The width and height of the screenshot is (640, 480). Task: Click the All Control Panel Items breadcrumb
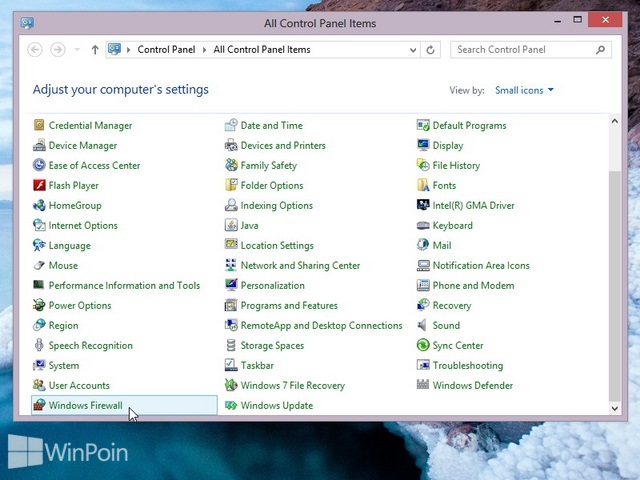pyautogui.click(x=262, y=49)
